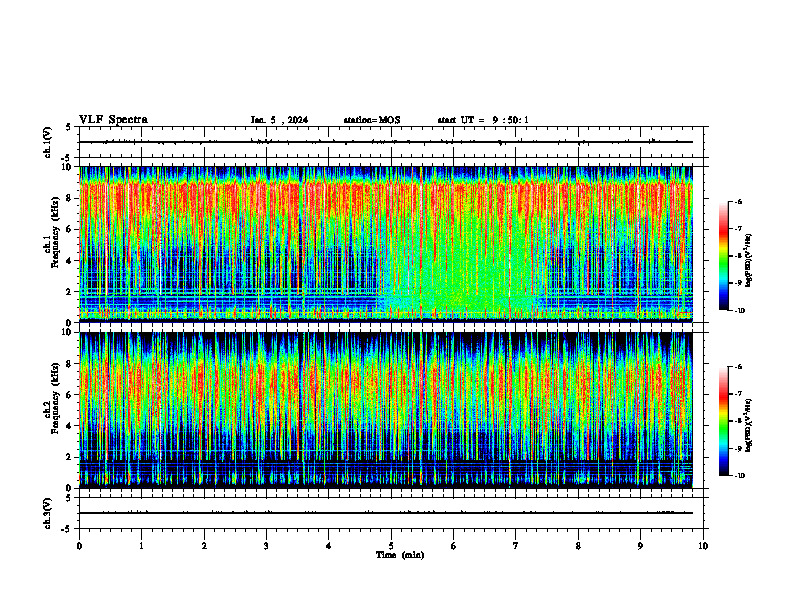This screenshot has height=612, width=792.
Task: Click the ch.3(V) lower tick label '-5'
Action: (67, 529)
